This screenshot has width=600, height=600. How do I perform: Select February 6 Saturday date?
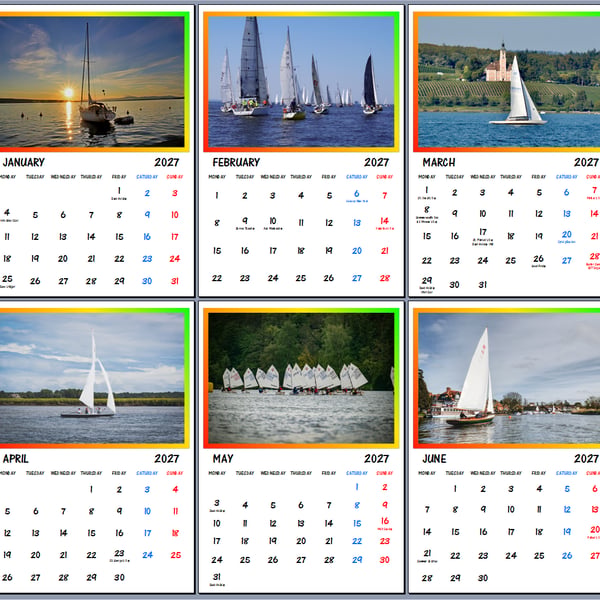point(357,196)
